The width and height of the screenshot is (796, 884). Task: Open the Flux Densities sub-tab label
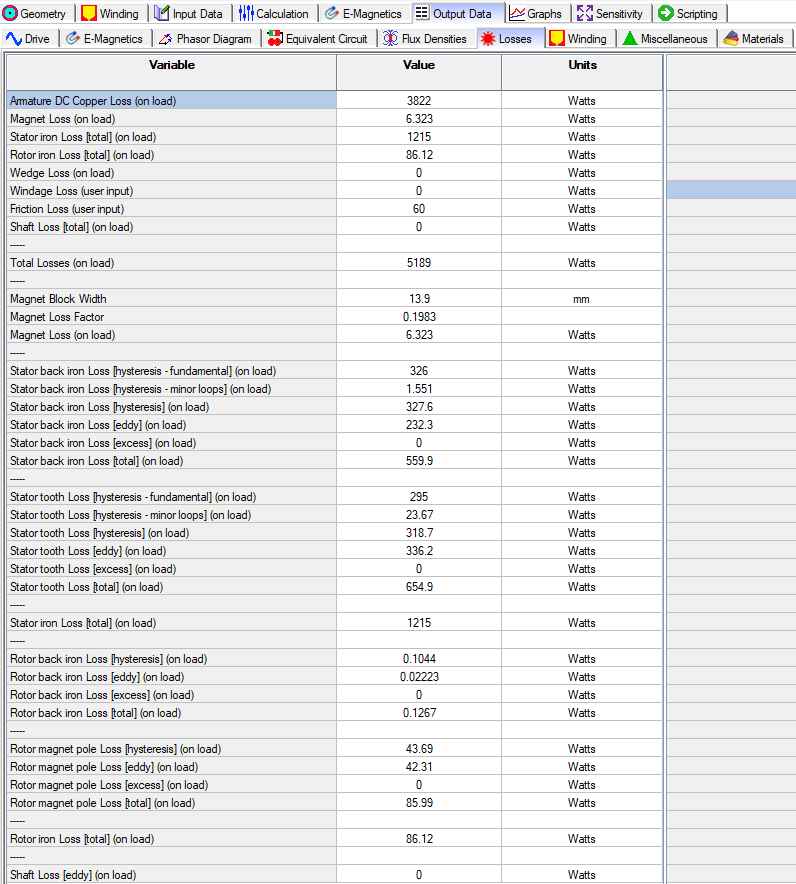434,39
